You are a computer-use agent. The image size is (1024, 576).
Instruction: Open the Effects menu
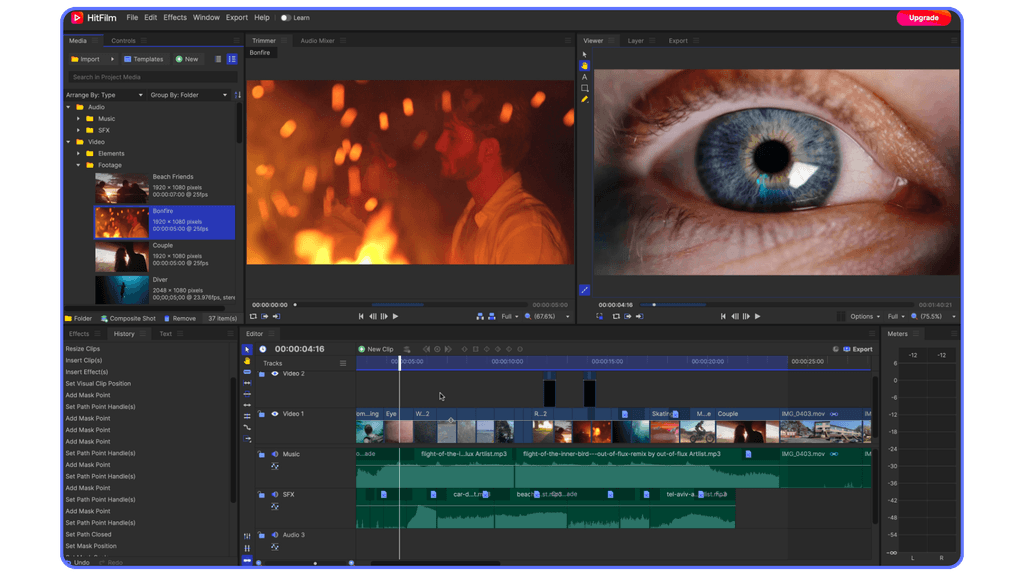pos(174,17)
